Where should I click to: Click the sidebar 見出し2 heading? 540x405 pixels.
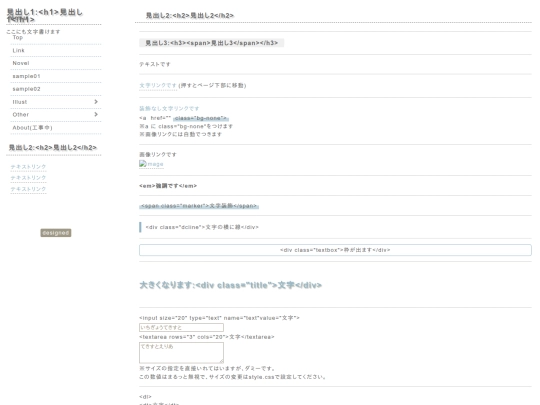tap(53, 148)
